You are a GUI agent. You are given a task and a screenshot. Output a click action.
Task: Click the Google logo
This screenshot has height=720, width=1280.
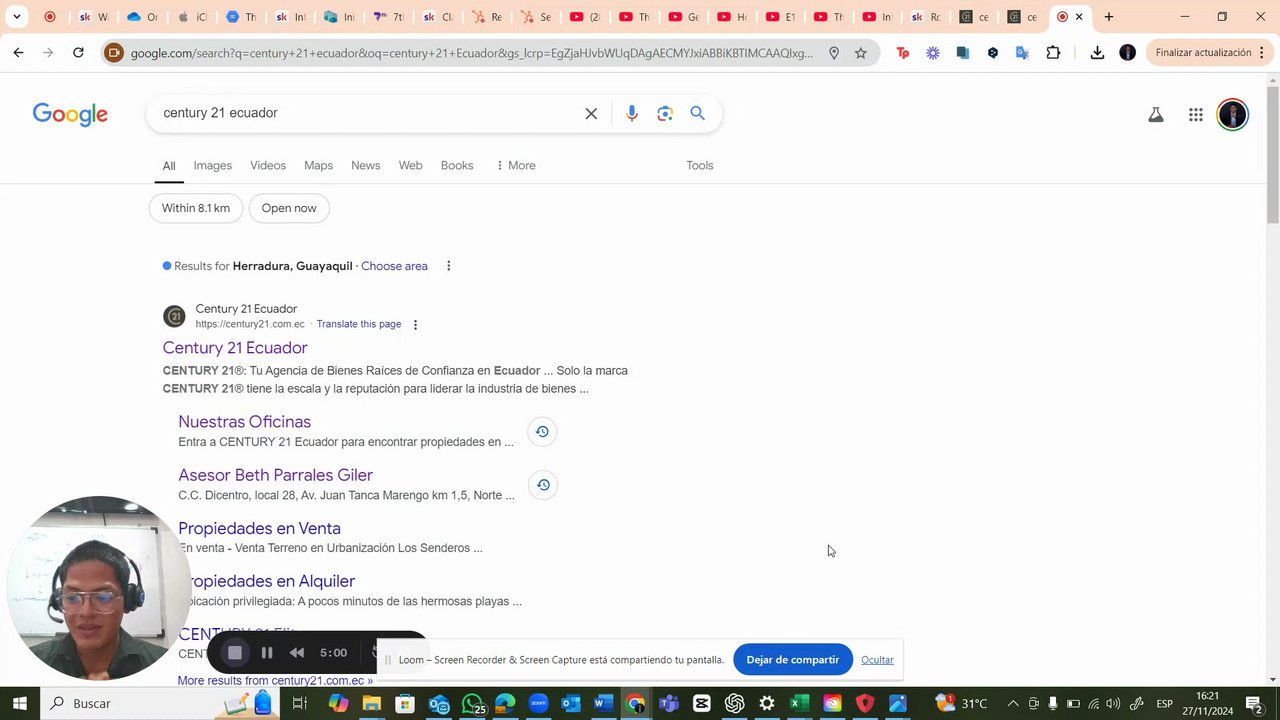[x=70, y=114]
